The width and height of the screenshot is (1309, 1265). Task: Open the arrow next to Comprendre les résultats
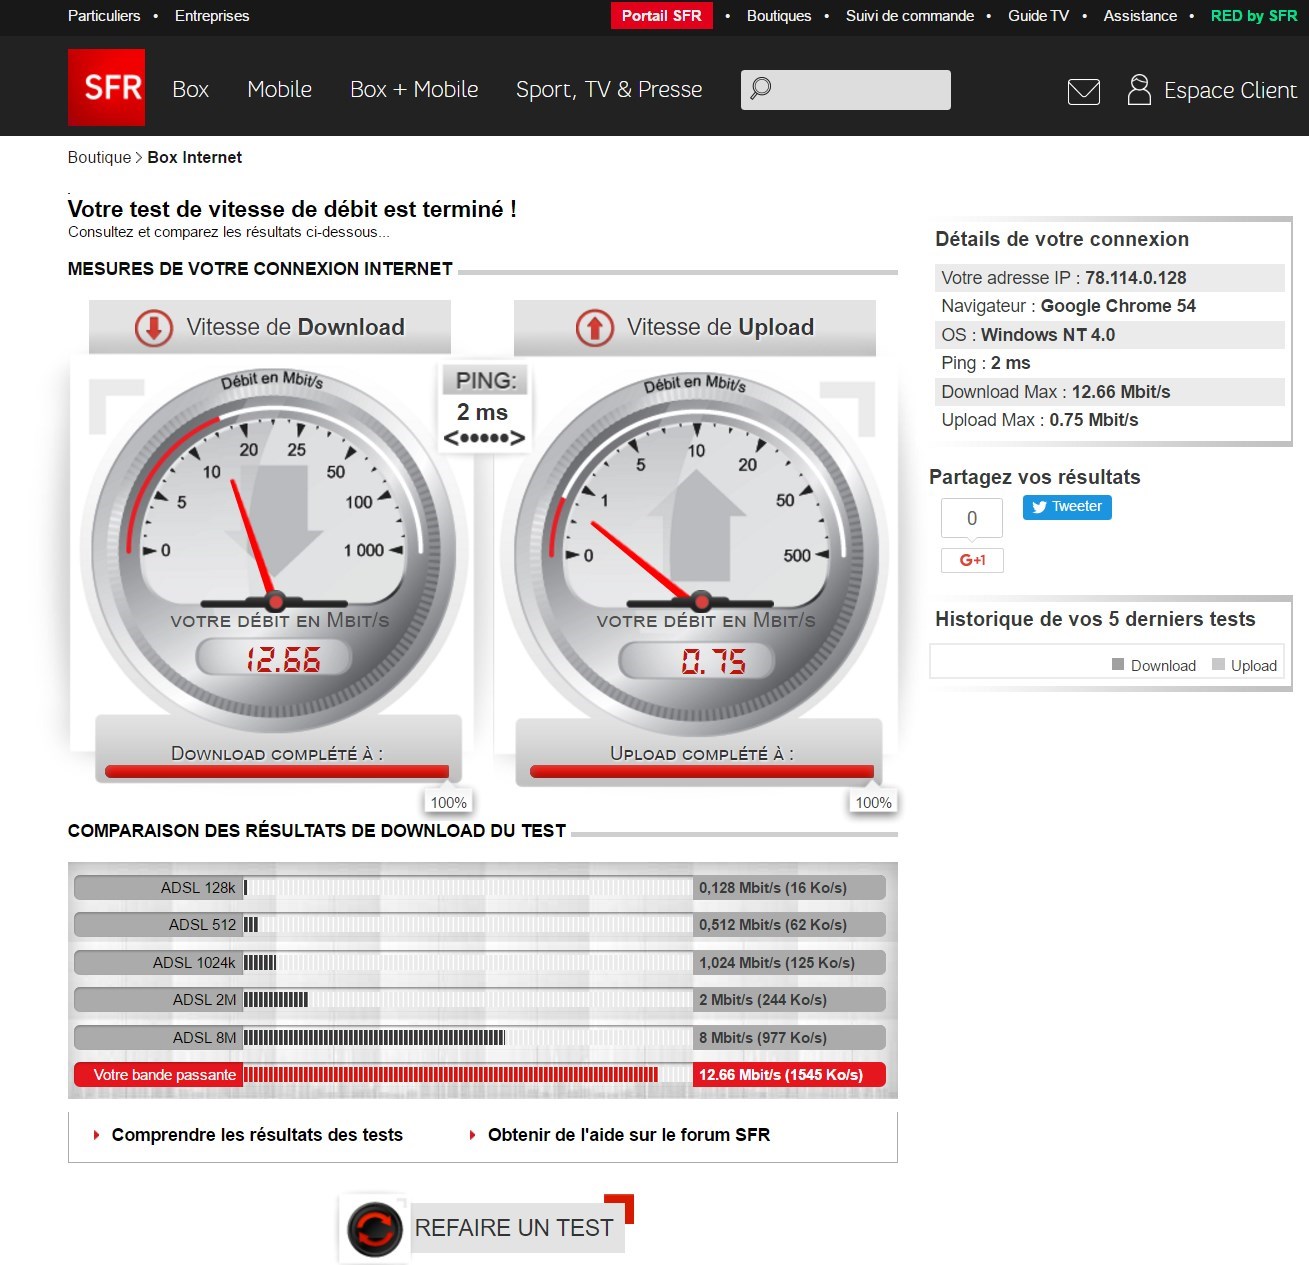coord(95,1135)
